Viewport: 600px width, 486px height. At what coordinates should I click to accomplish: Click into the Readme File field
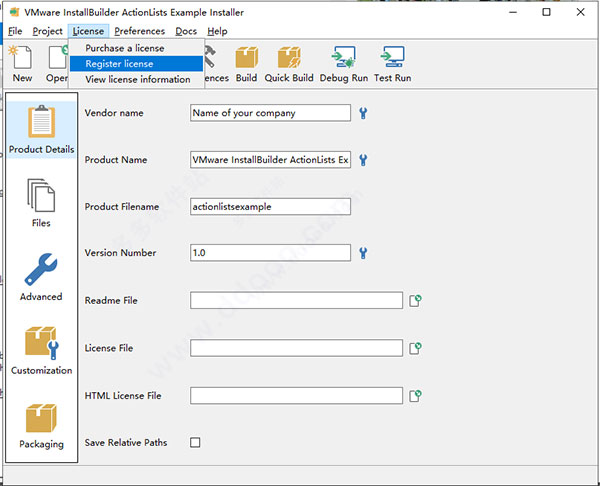click(x=296, y=300)
